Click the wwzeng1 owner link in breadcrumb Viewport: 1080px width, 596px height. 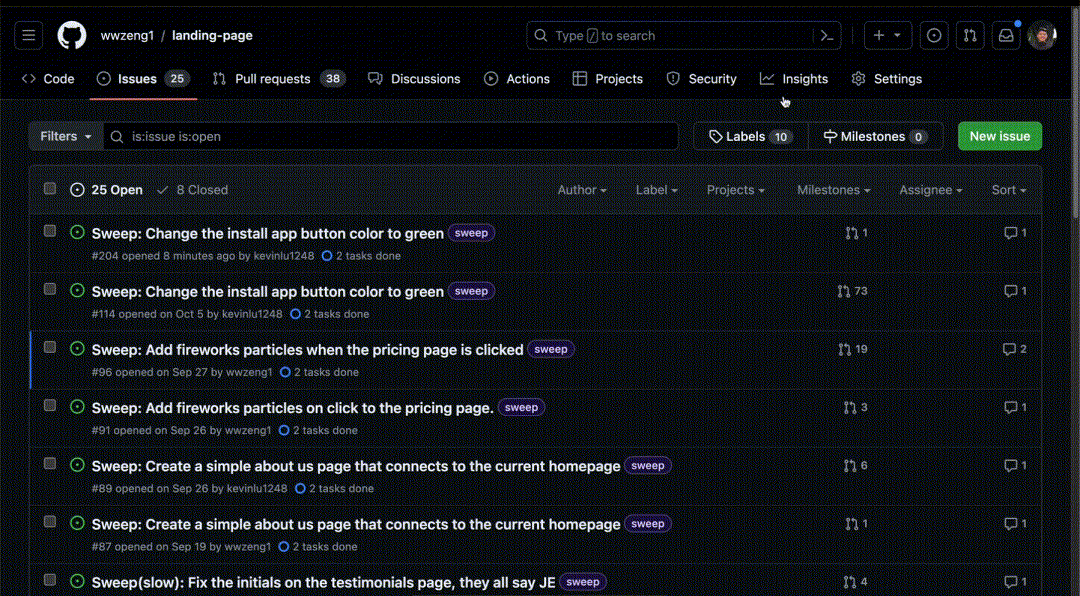click(127, 36)
